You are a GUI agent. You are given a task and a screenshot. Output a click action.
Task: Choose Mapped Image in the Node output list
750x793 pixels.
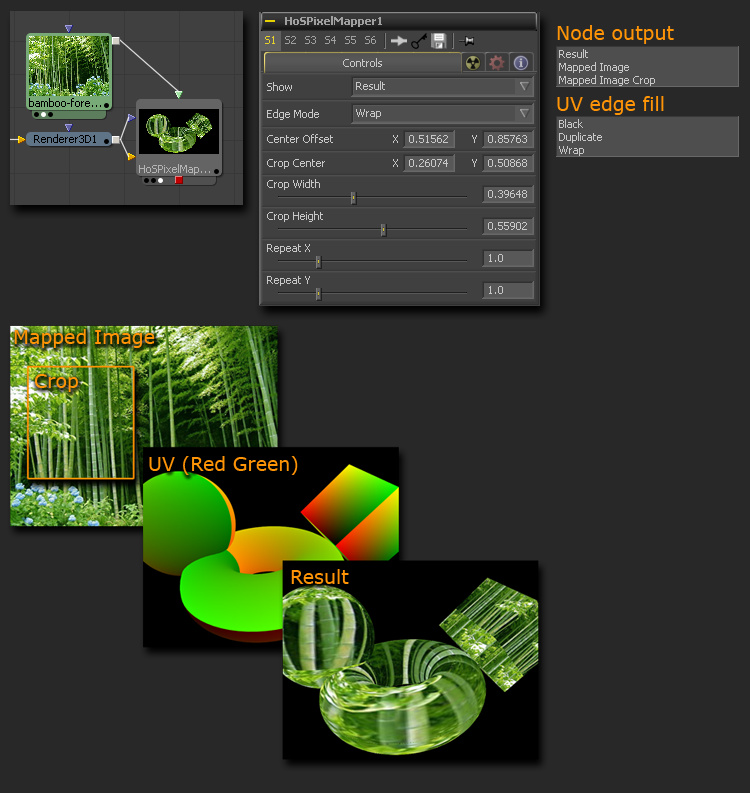pyautogui.click(x=594, y=67)
